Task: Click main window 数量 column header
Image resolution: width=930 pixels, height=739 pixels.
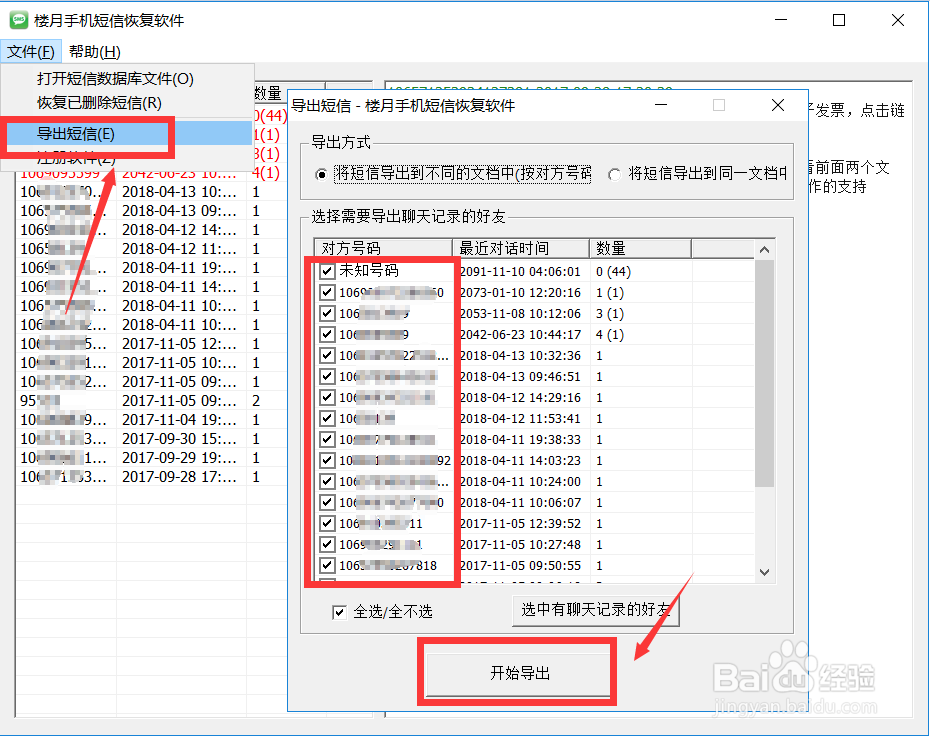Action: coord(289,93)
